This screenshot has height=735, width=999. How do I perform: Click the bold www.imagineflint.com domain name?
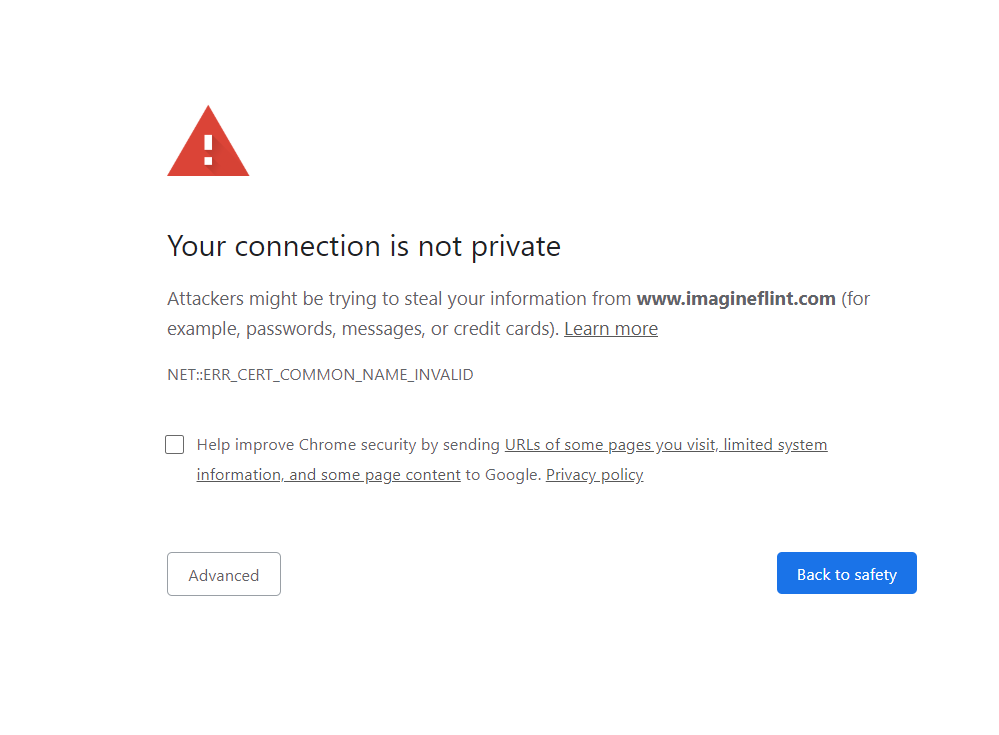pos(736,299)
